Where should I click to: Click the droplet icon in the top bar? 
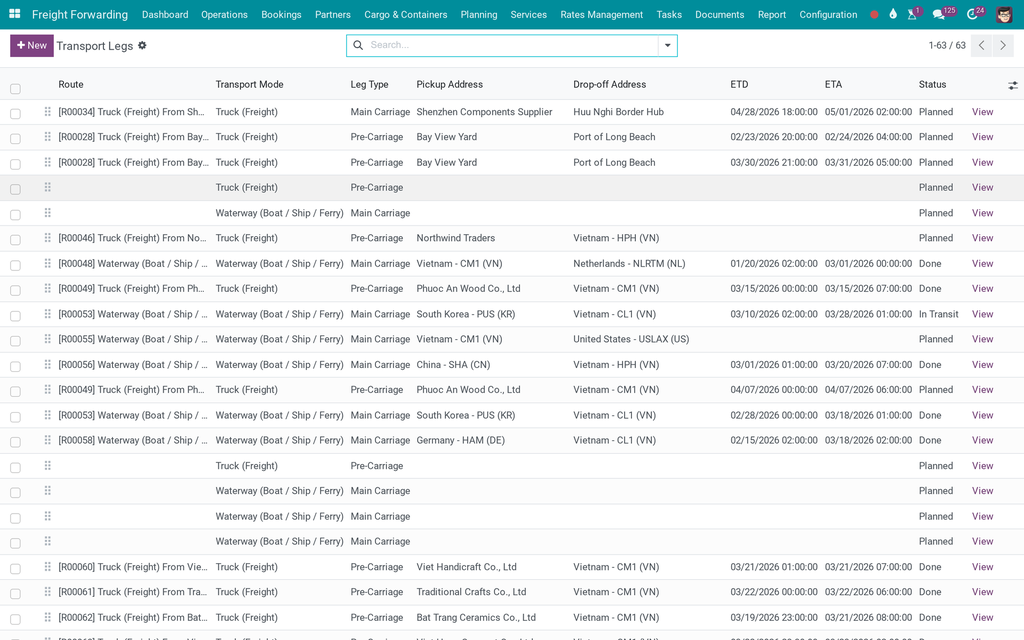pyautogui.click(x=893, y=14)
